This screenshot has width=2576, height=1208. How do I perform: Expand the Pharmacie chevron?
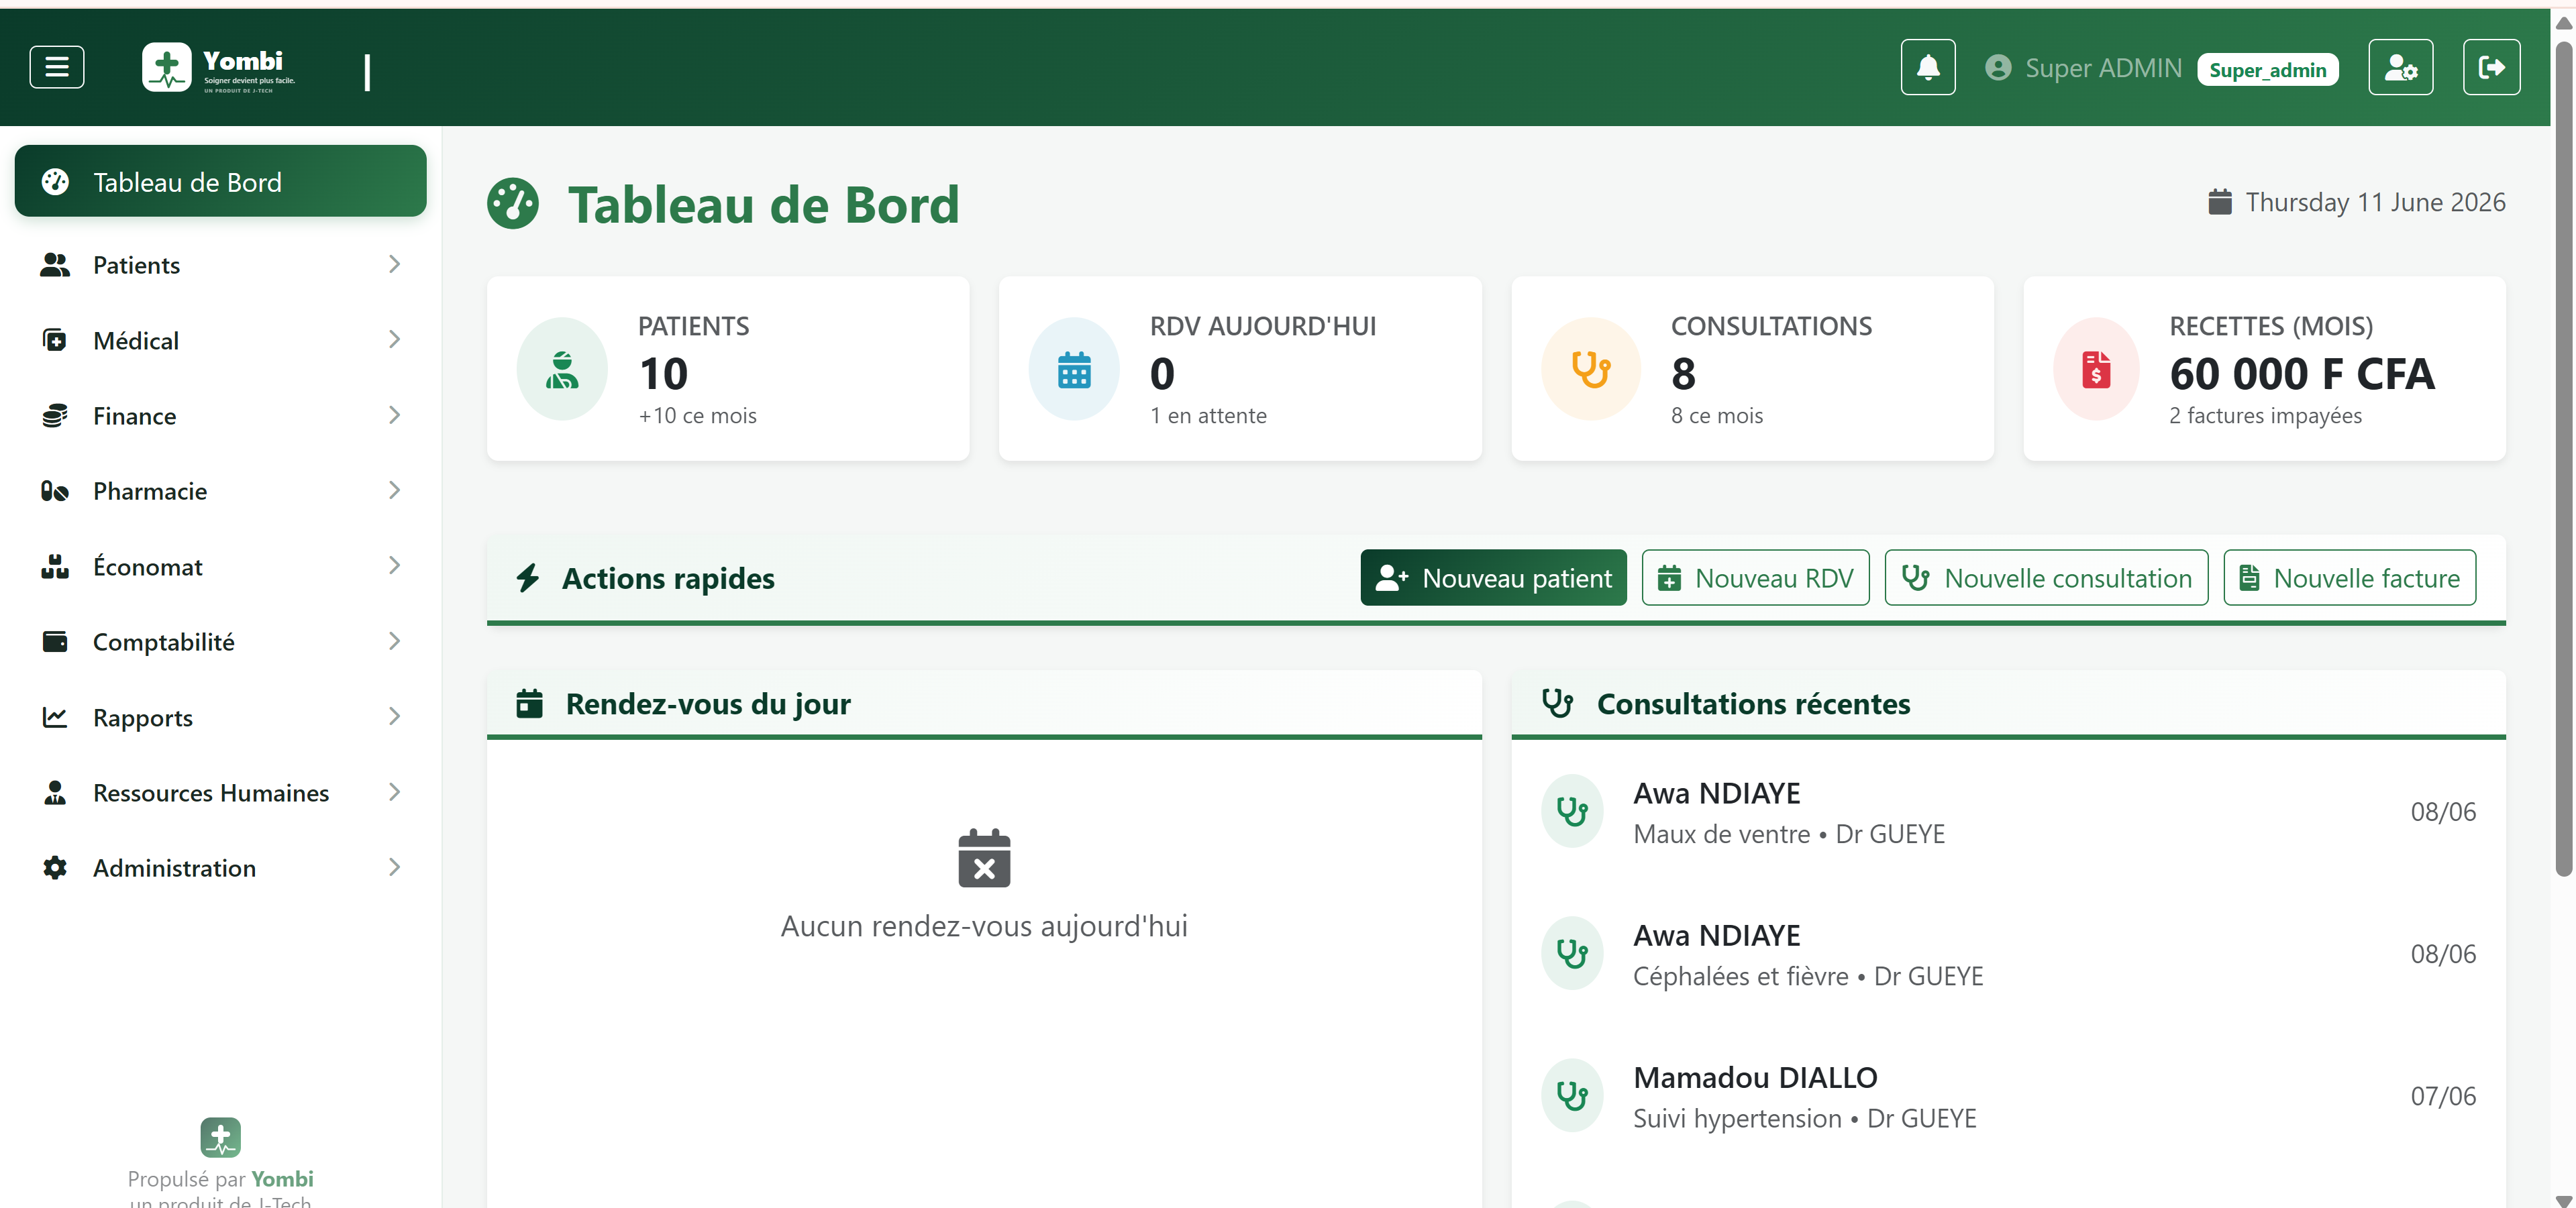[394, 490]
